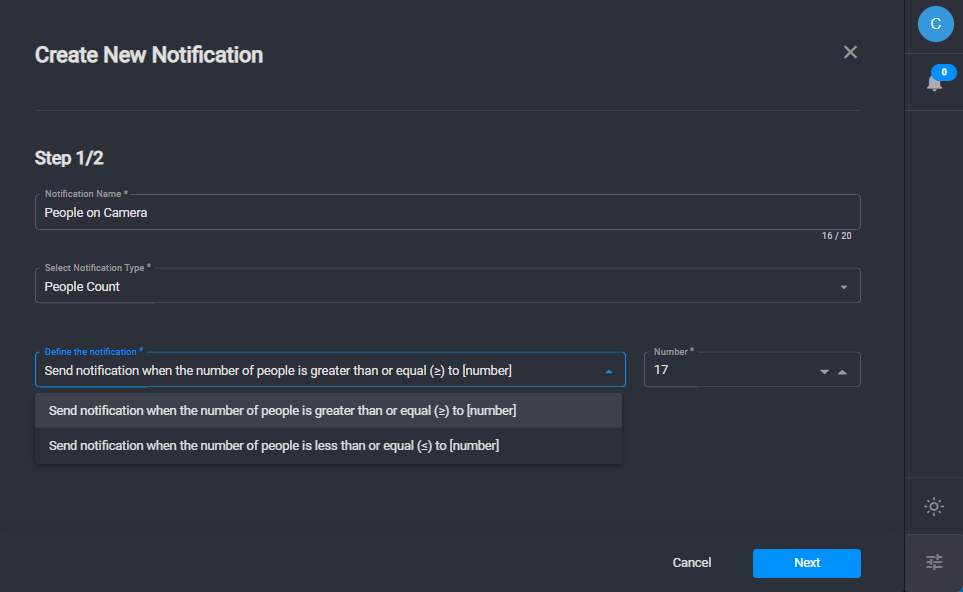Image resolution: width=963 pixels, height=592 pixels.
Task: Click the Step 1/2 heading
Action: 69,158
